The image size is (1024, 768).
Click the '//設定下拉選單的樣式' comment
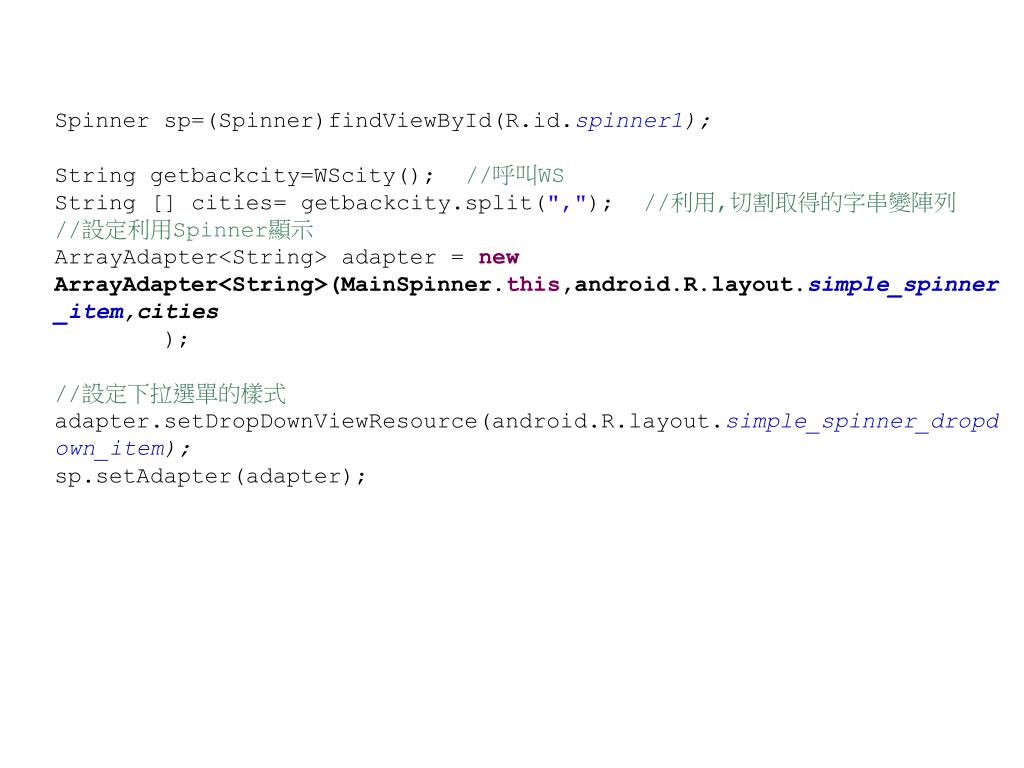[170, 394]
